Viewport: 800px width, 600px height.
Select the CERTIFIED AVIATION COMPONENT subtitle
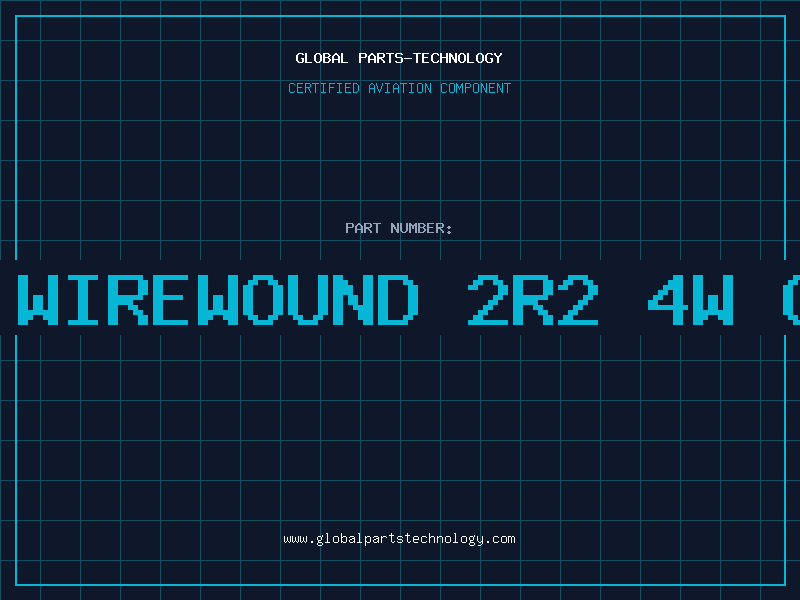(399, 88)
